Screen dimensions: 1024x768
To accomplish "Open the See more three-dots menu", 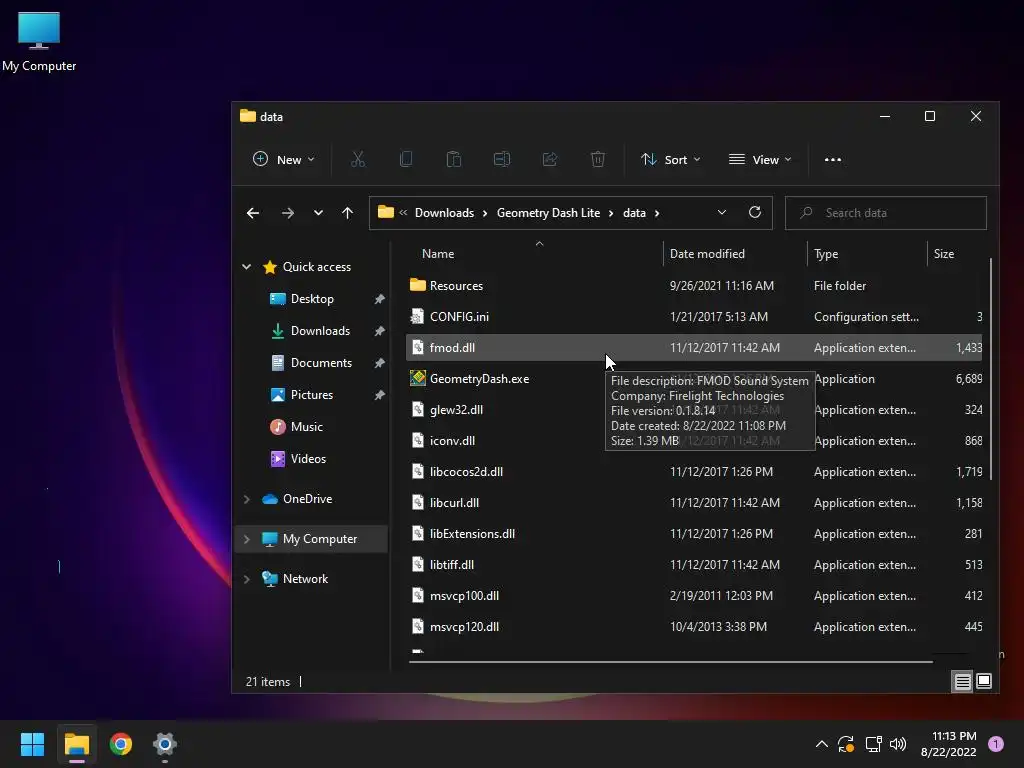I will tap(833, 159).
